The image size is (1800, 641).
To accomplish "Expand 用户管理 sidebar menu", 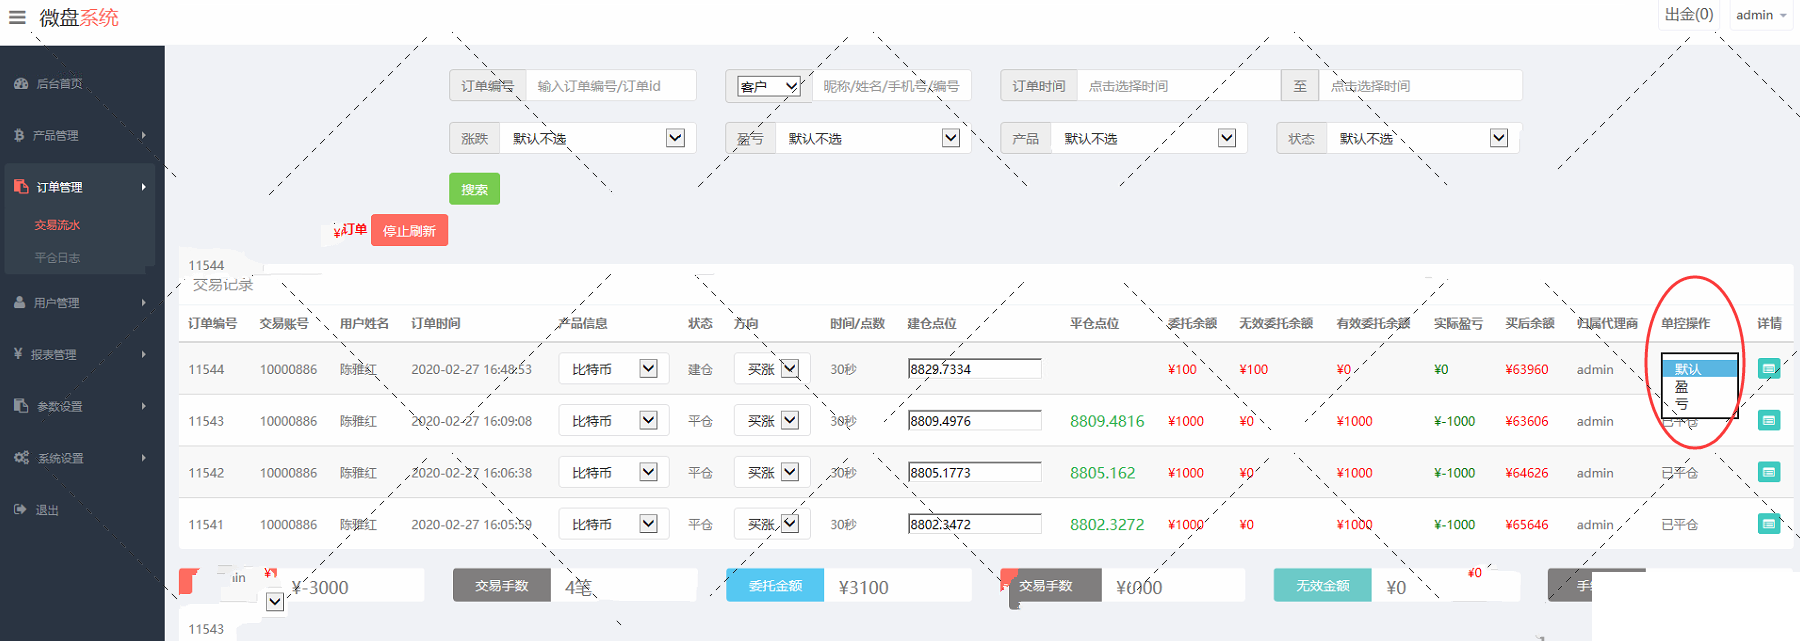I will coord(80,303).
